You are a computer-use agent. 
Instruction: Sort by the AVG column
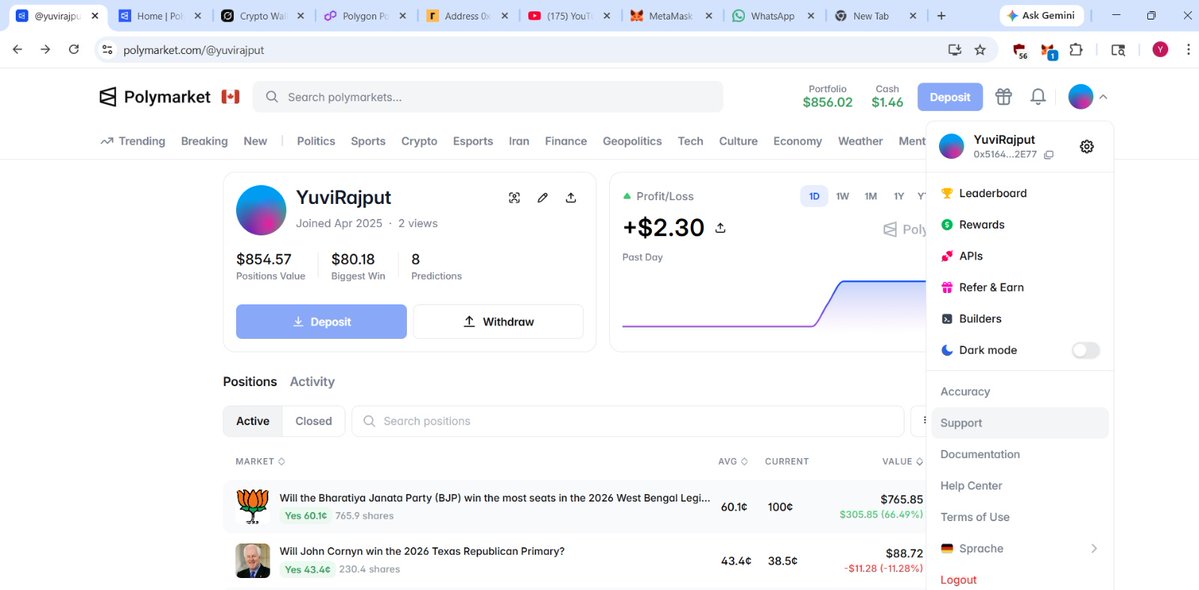733,462
